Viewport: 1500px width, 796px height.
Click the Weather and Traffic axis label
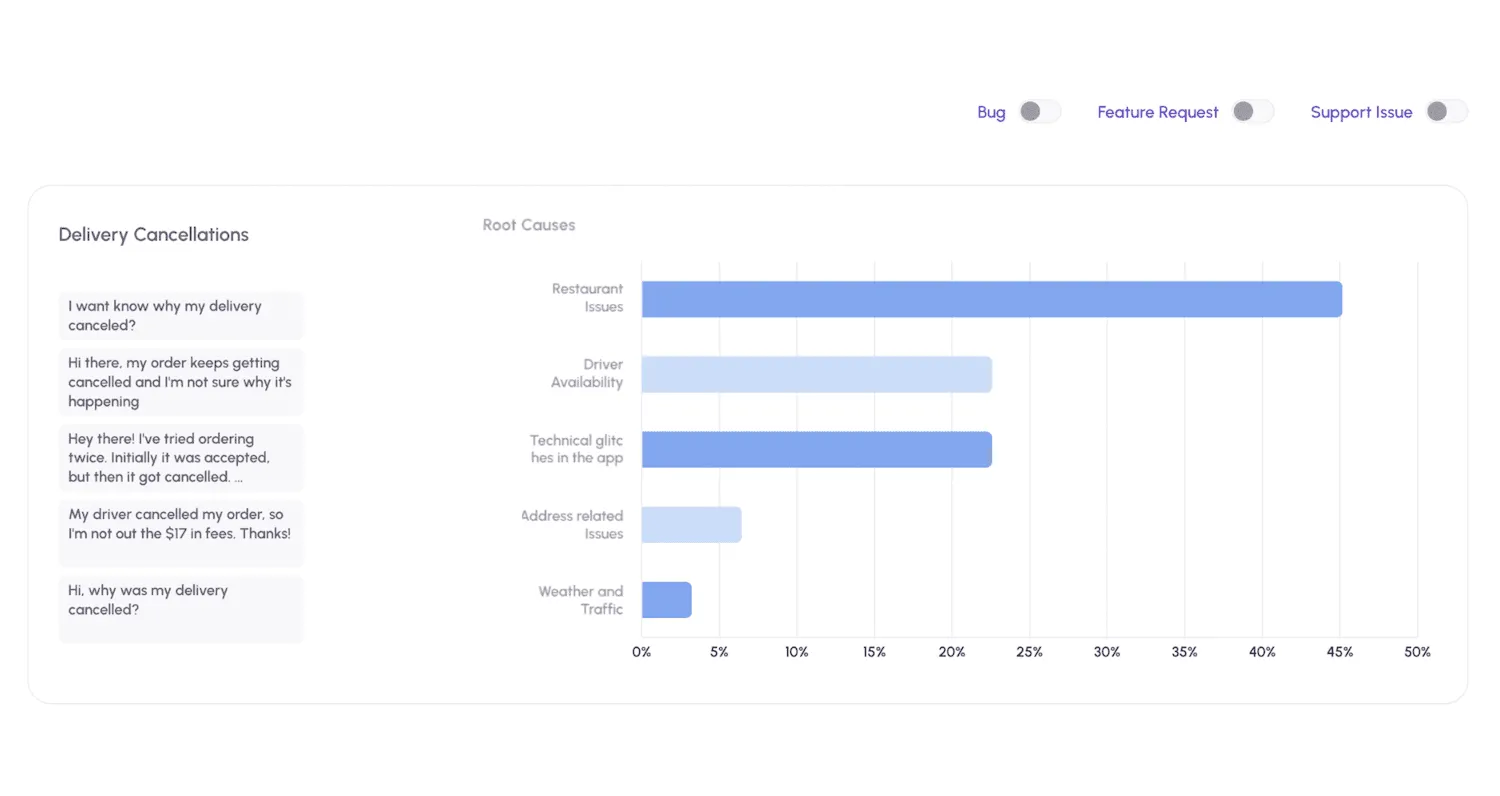[581, 600]
